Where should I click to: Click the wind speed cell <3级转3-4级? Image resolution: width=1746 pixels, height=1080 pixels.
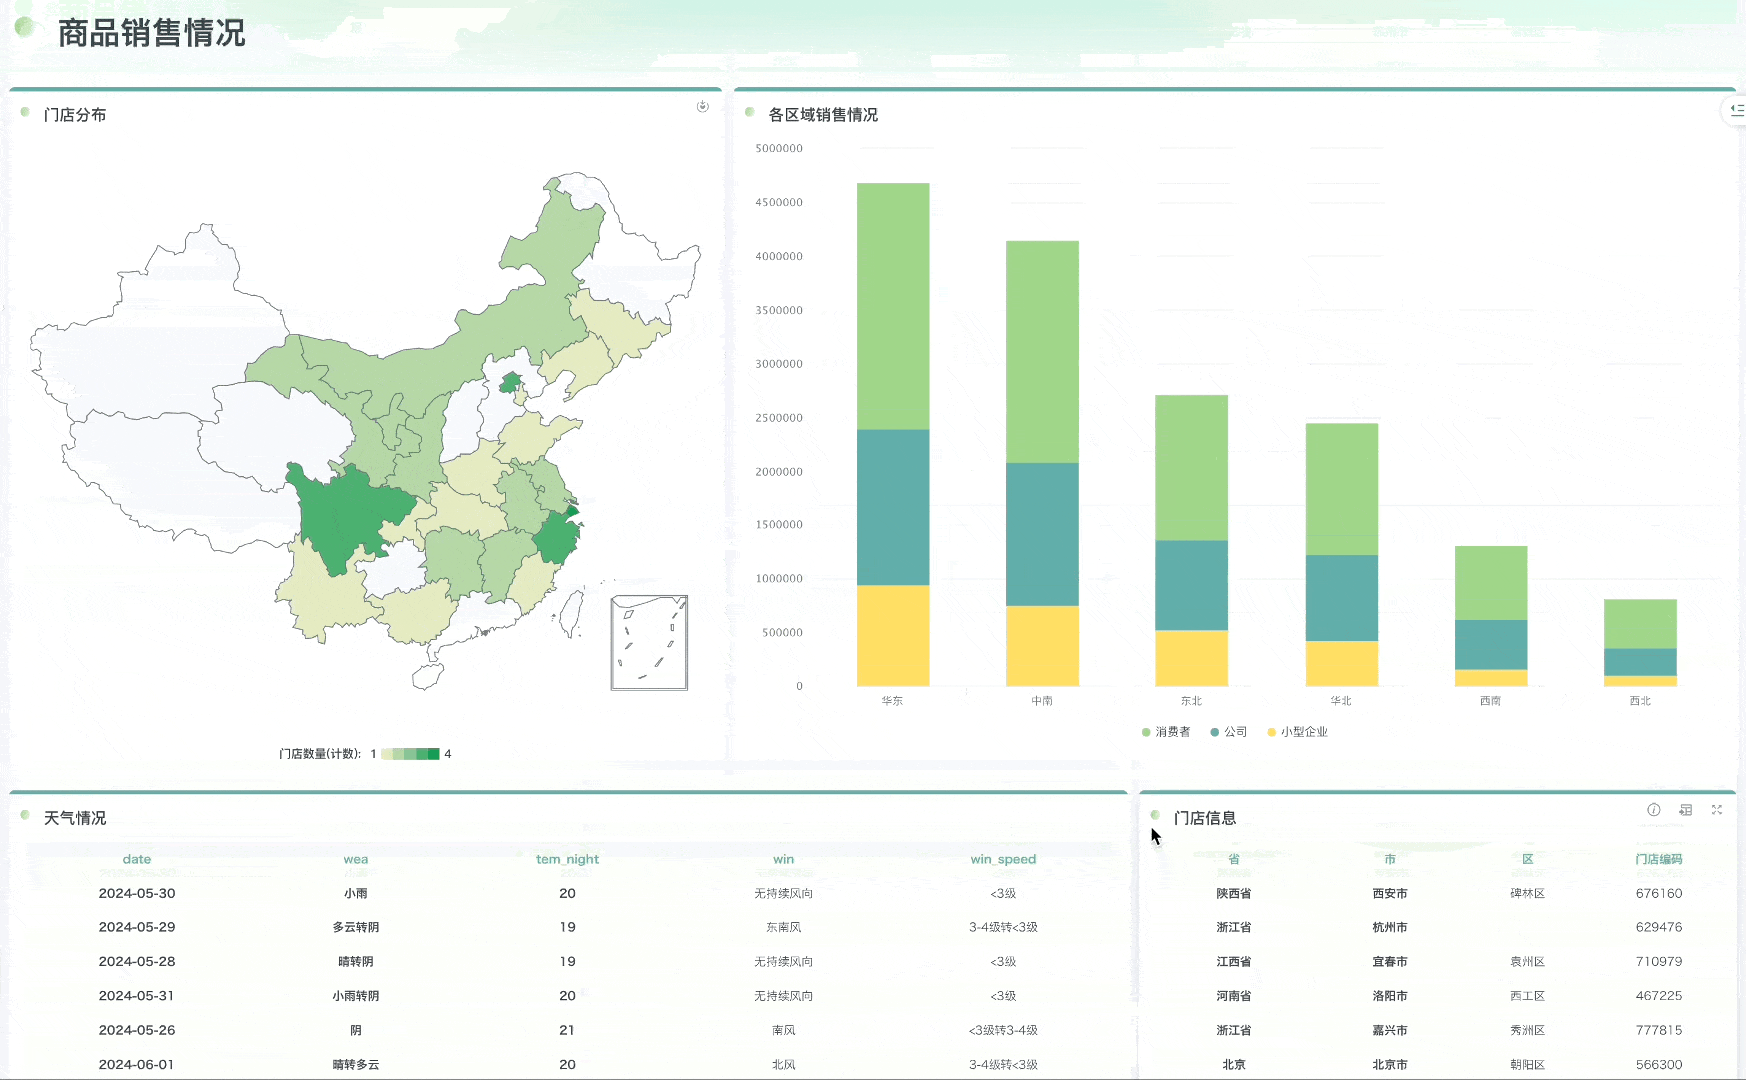pyautogui.click(x=1003, y=1030)
